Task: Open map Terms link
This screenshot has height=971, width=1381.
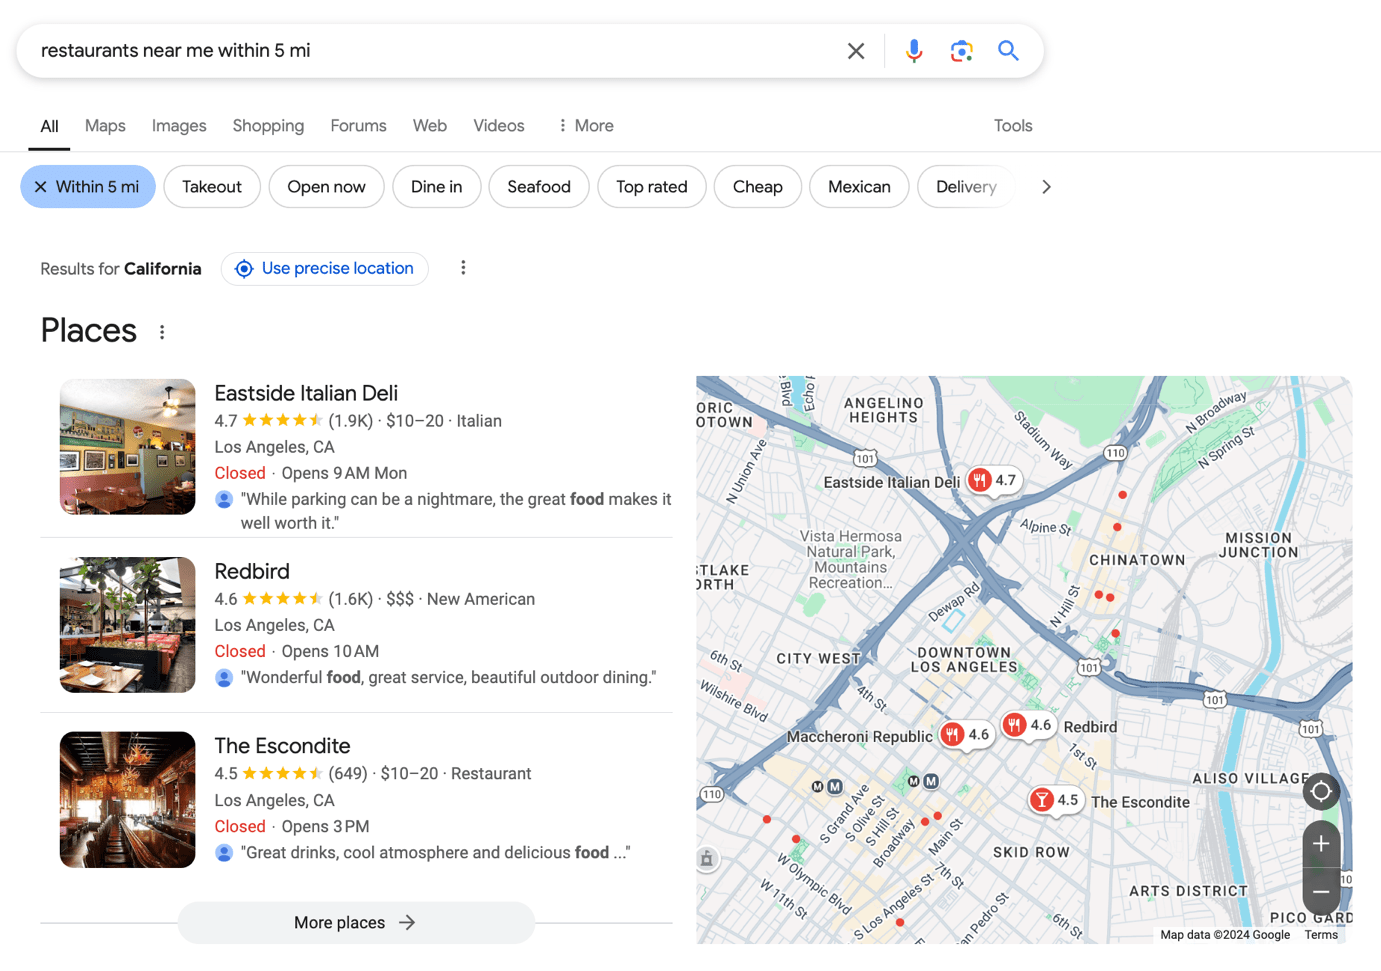Action: click(1321, 935)
